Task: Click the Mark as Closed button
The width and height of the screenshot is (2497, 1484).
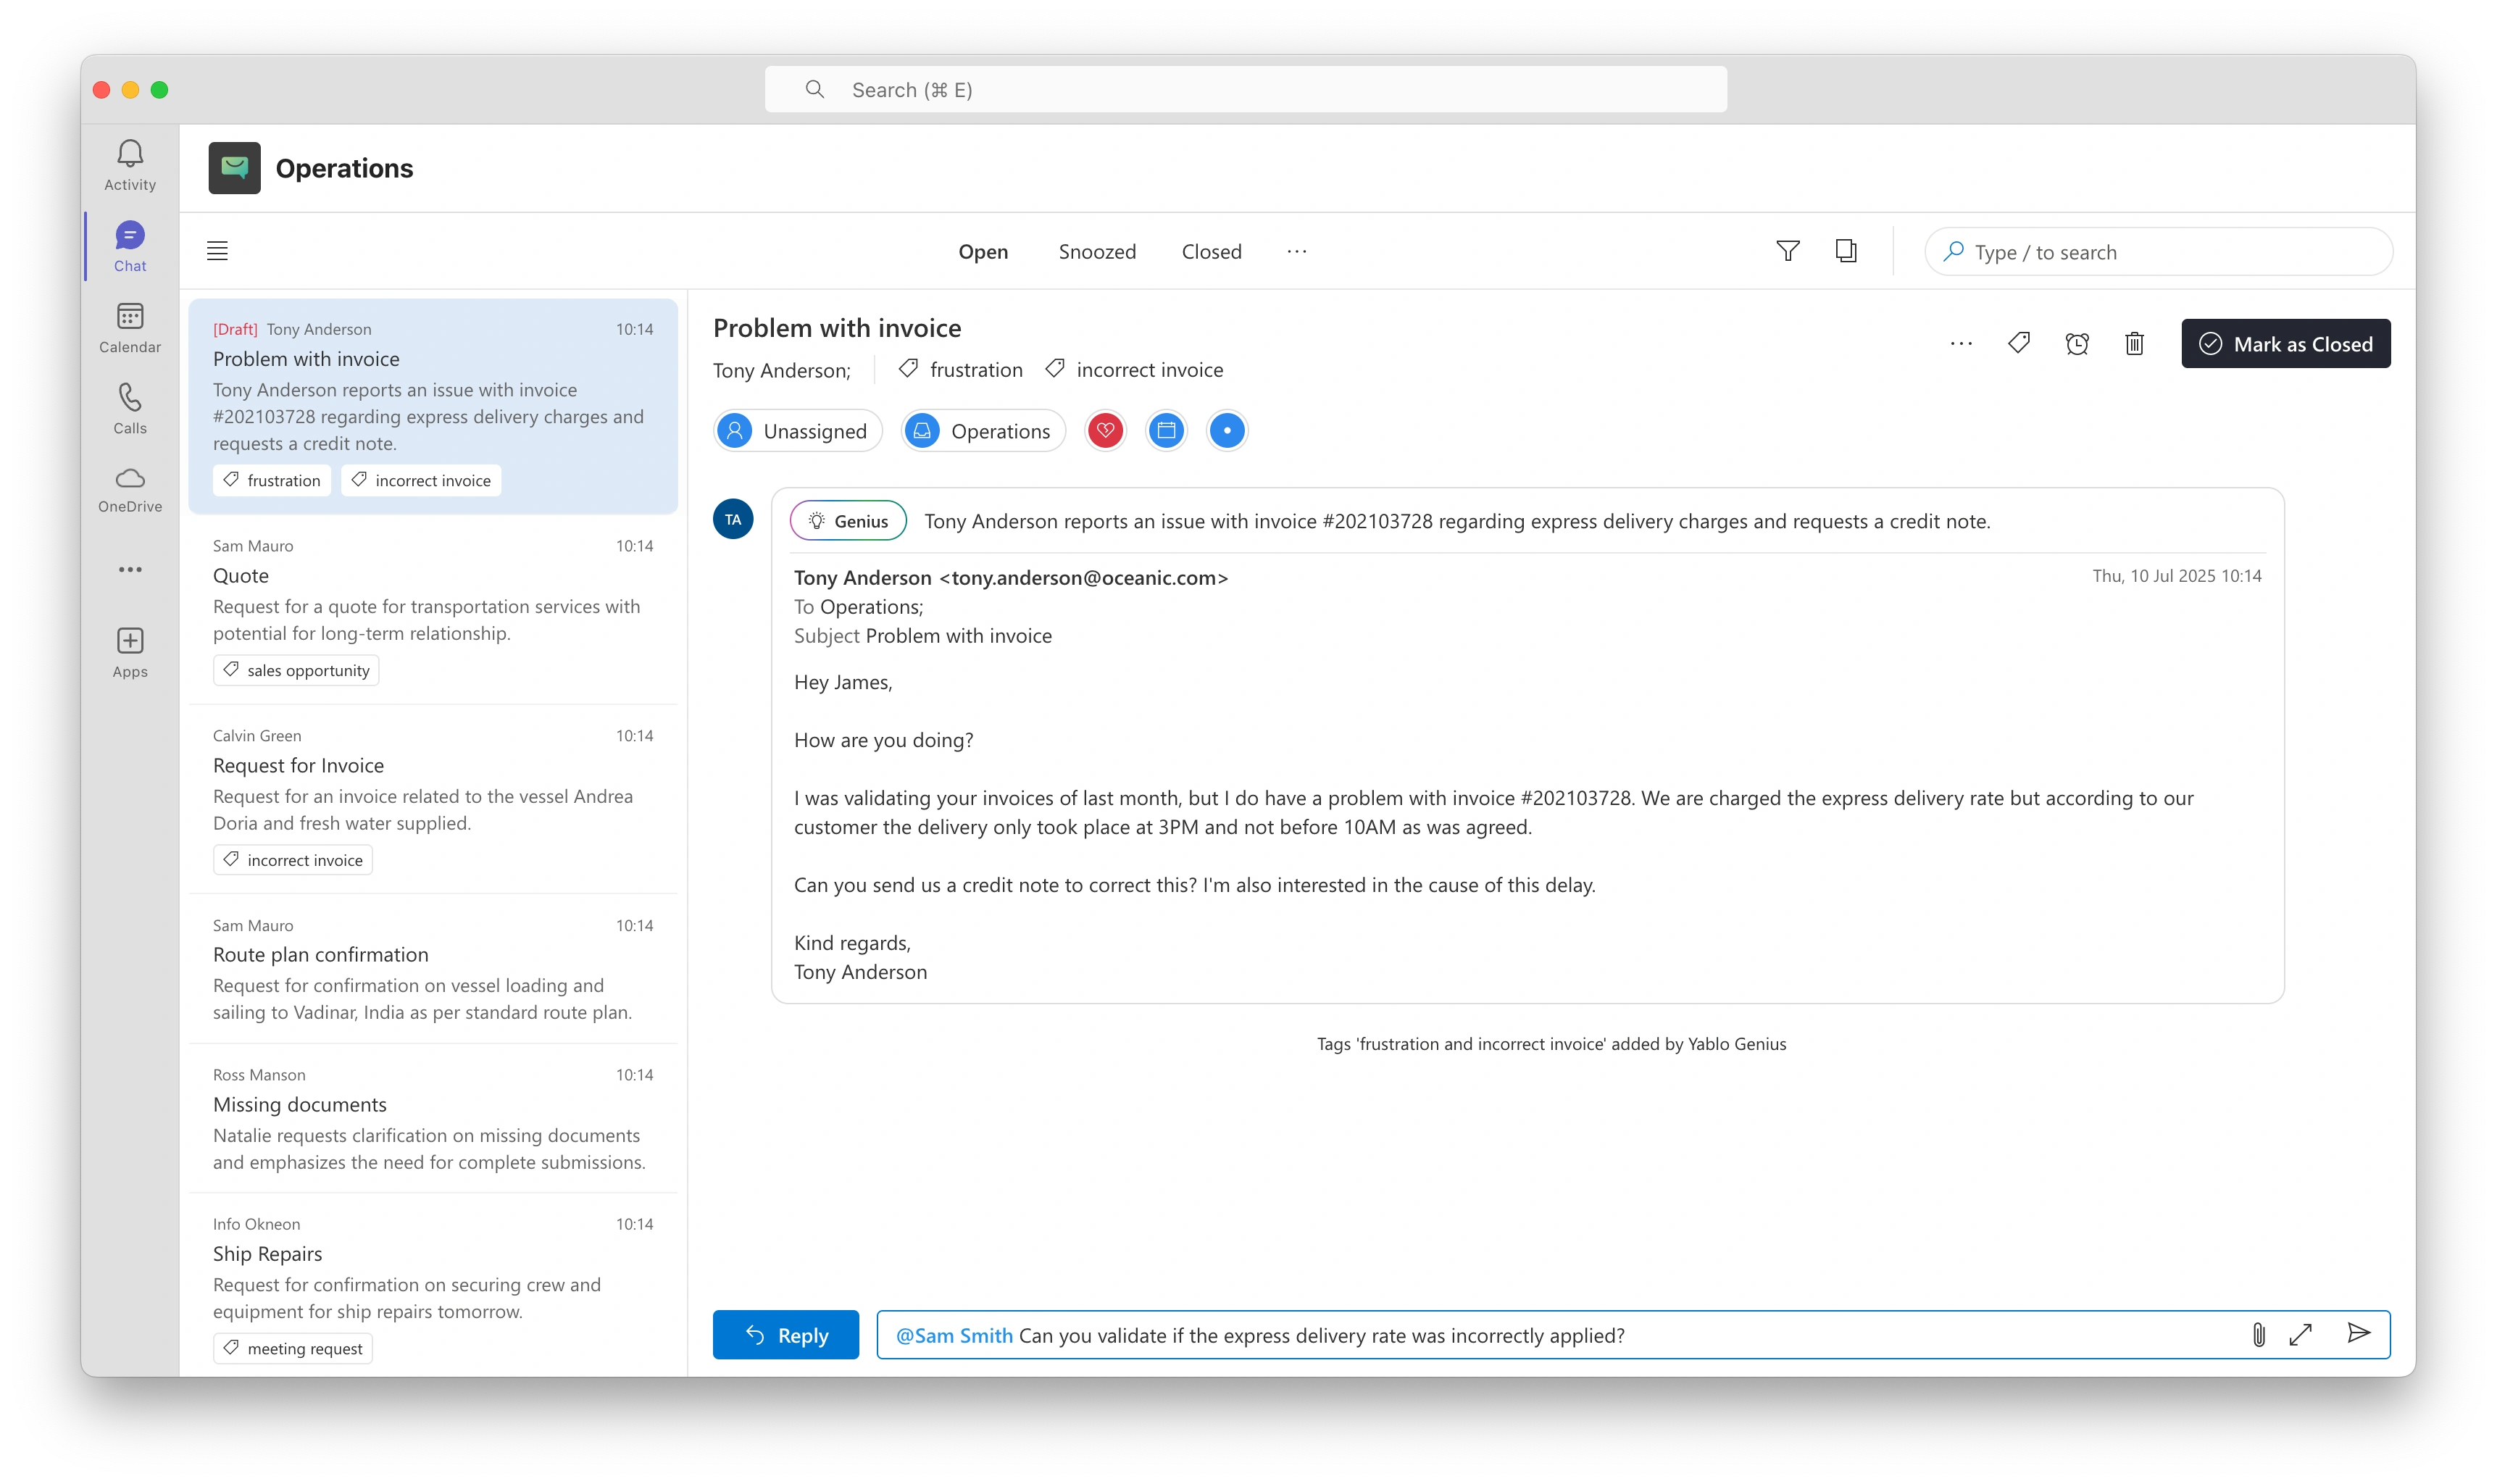Action: (2285, 344)
